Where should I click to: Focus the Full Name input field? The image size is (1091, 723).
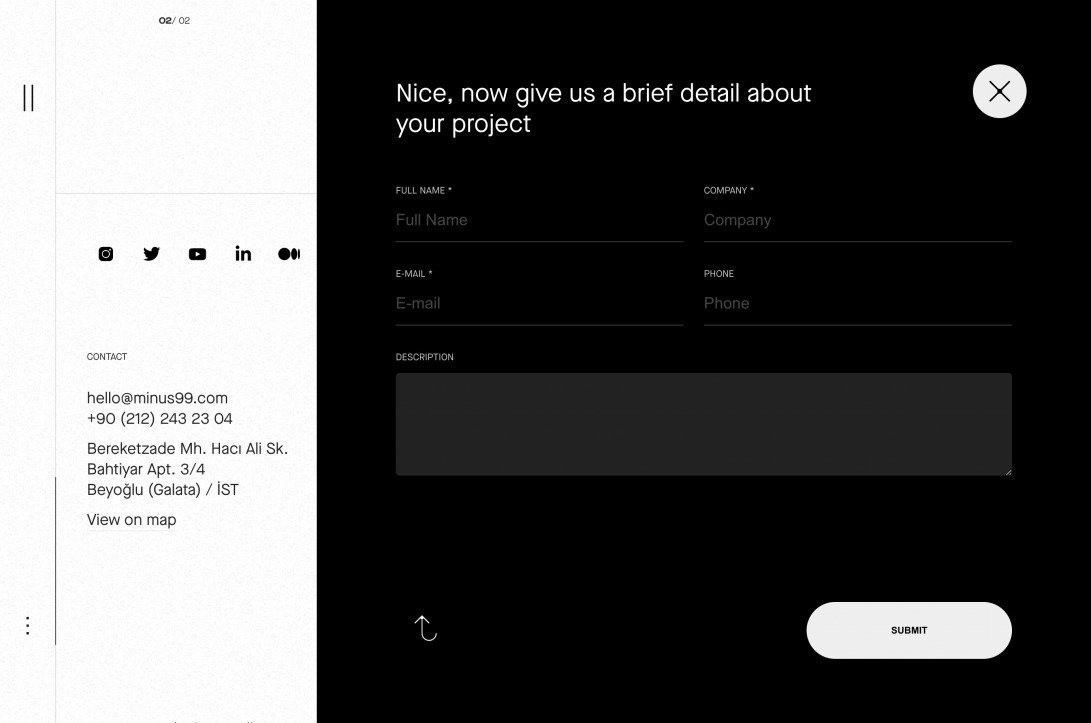539,220
